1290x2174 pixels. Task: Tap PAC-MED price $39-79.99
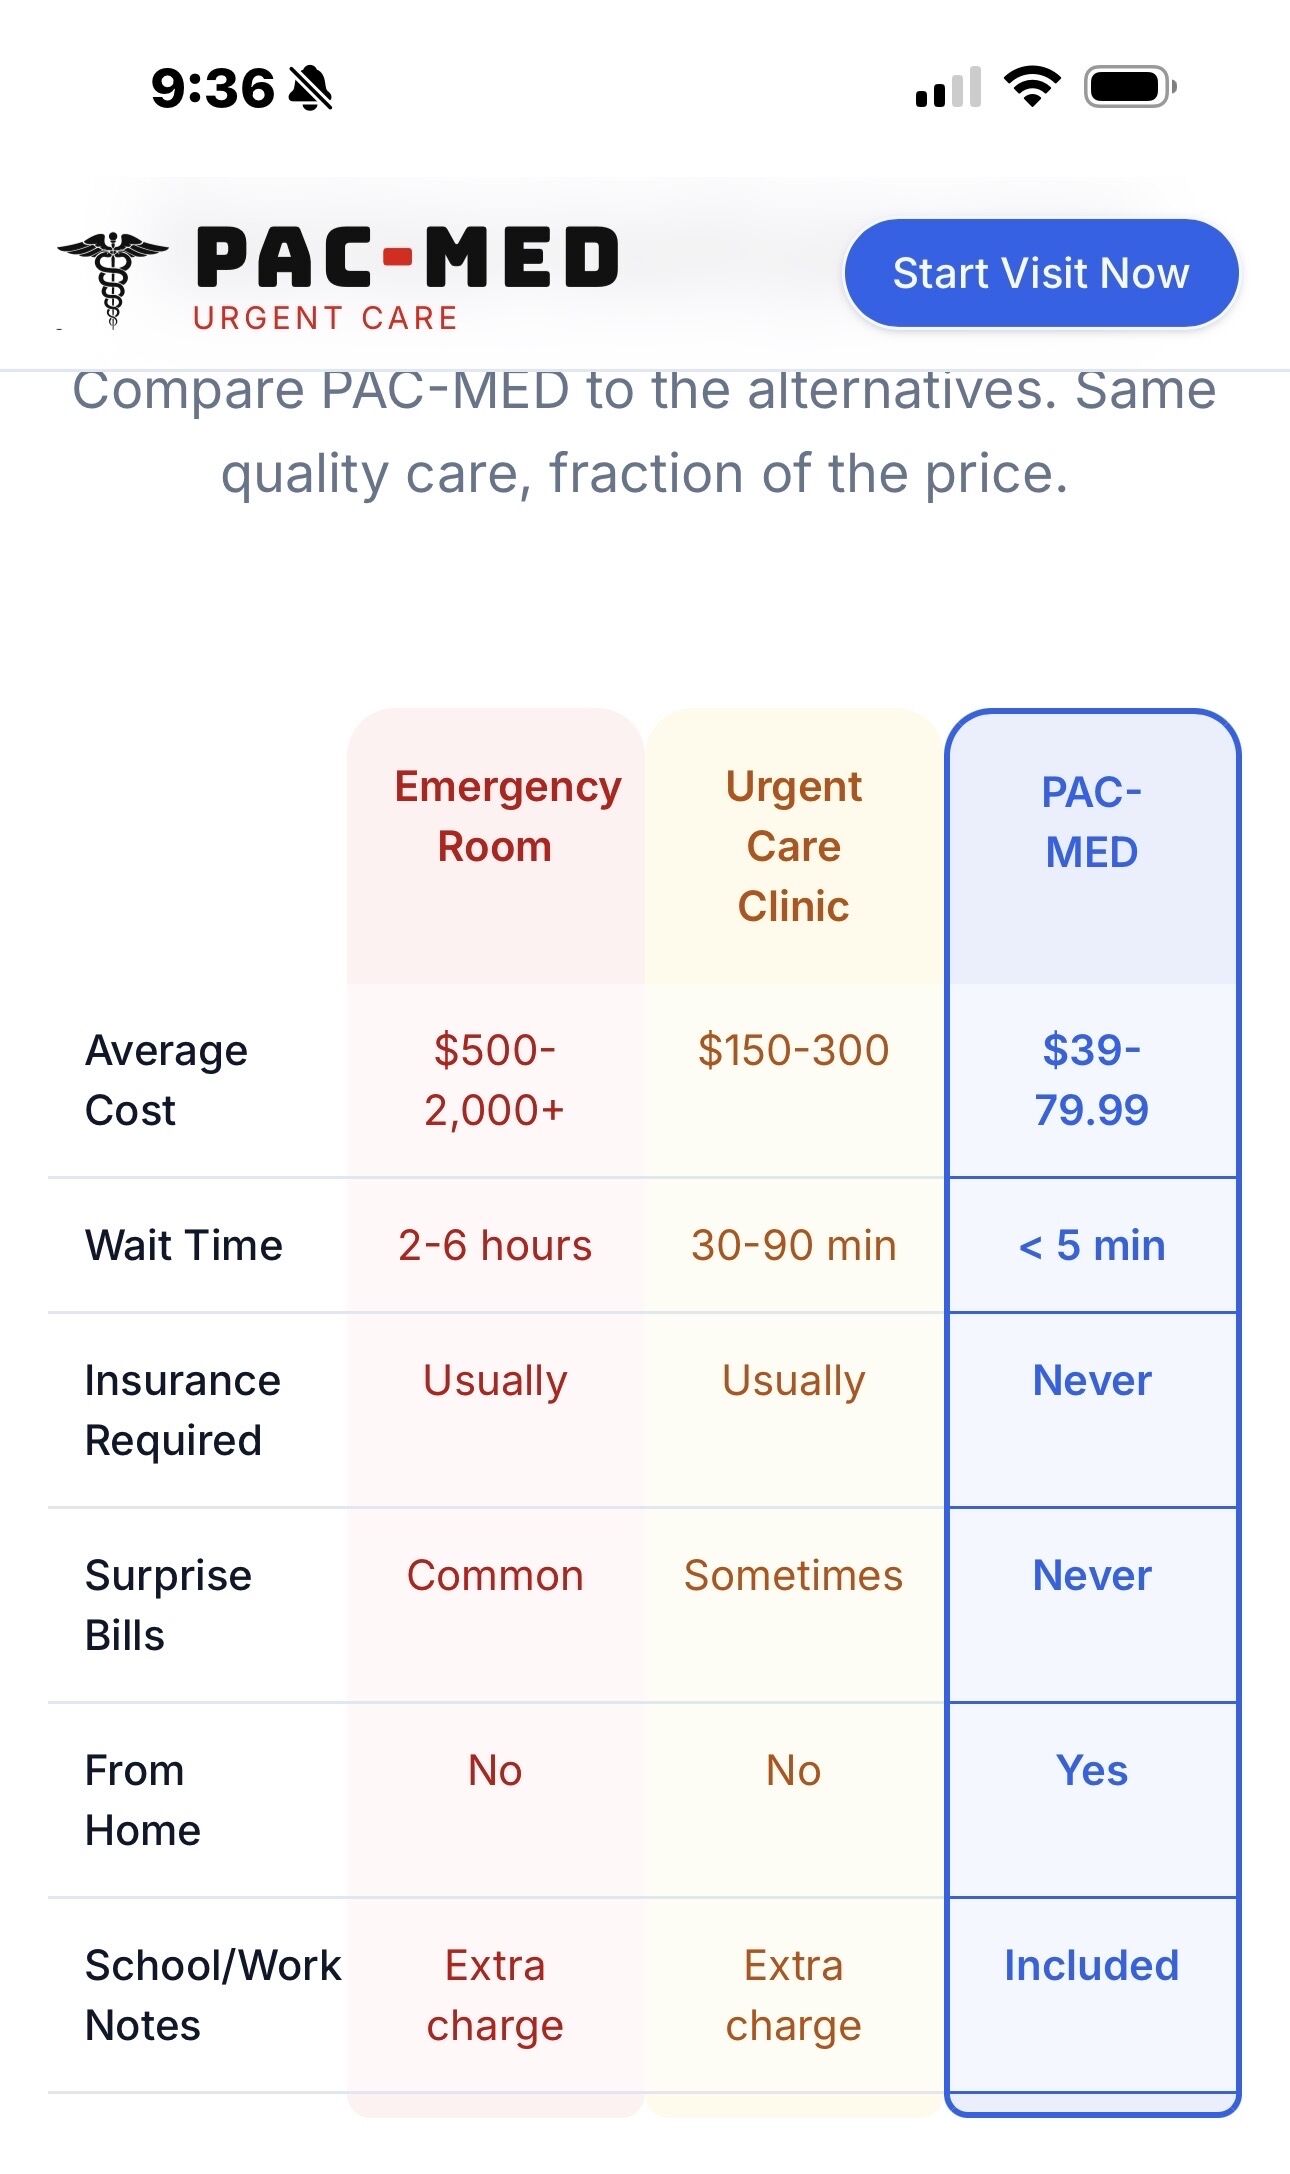(x=1091, y=1080)
